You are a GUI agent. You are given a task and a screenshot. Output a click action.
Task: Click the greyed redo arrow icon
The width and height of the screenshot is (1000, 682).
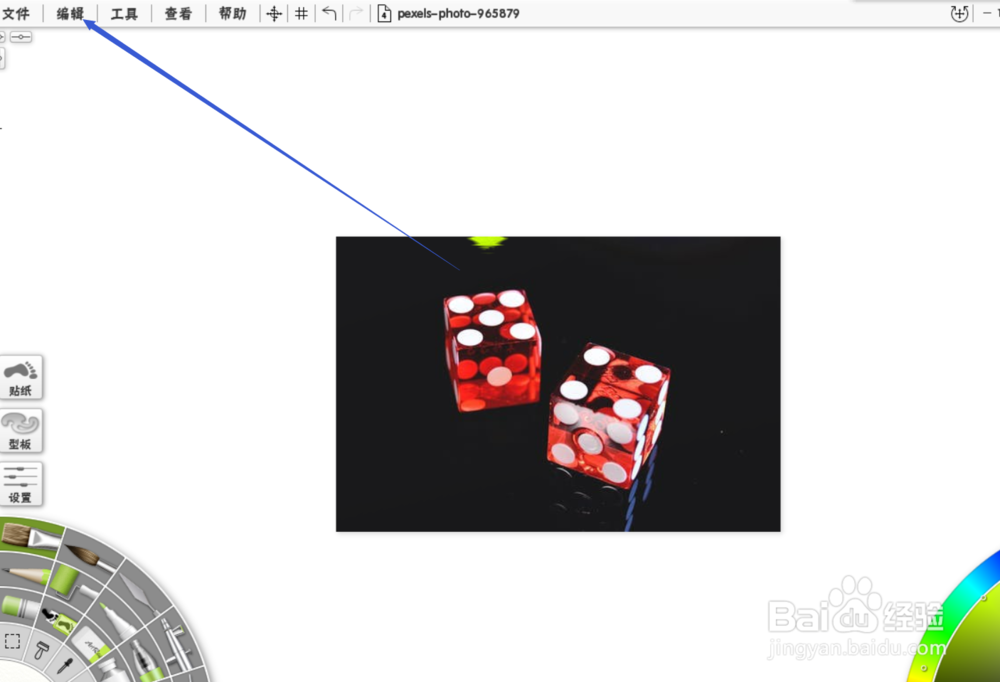click(x=356, y=13)
